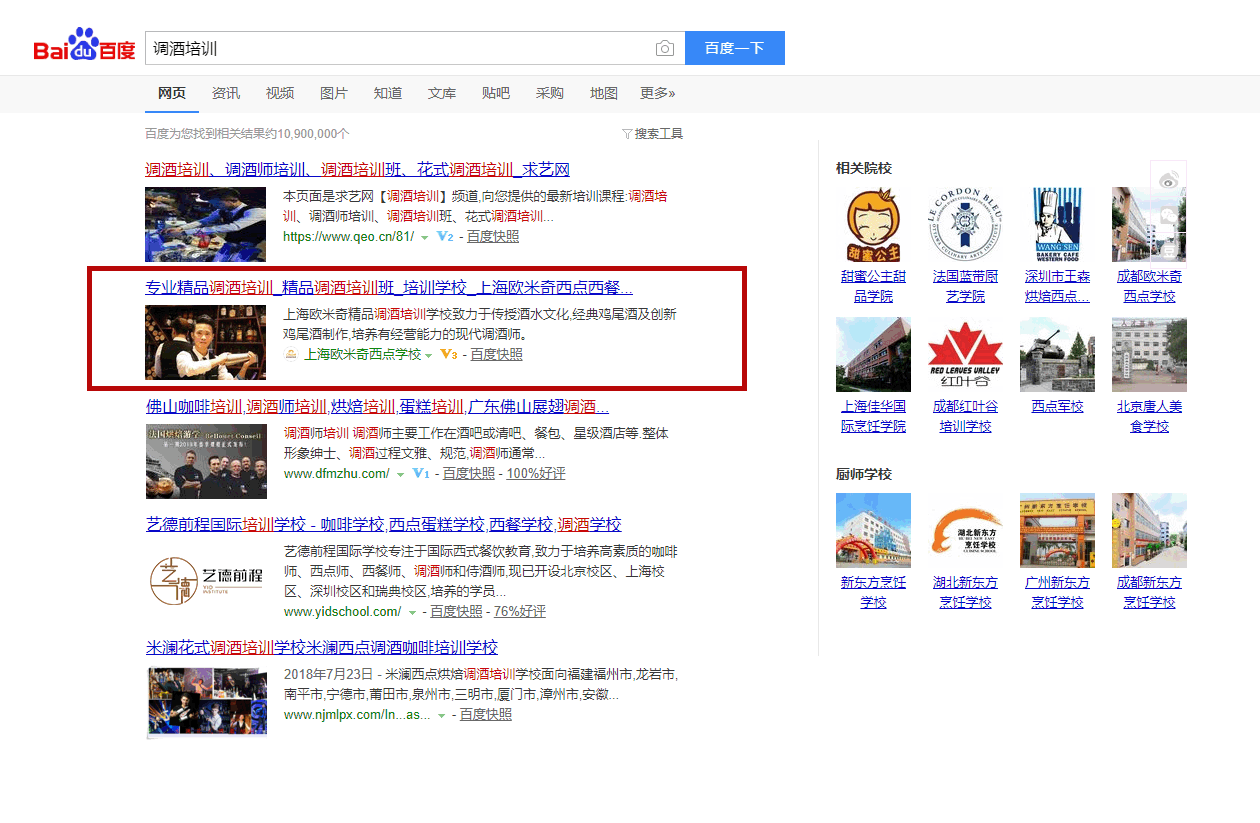Switch to the 资讯 tab

point(226,93)
